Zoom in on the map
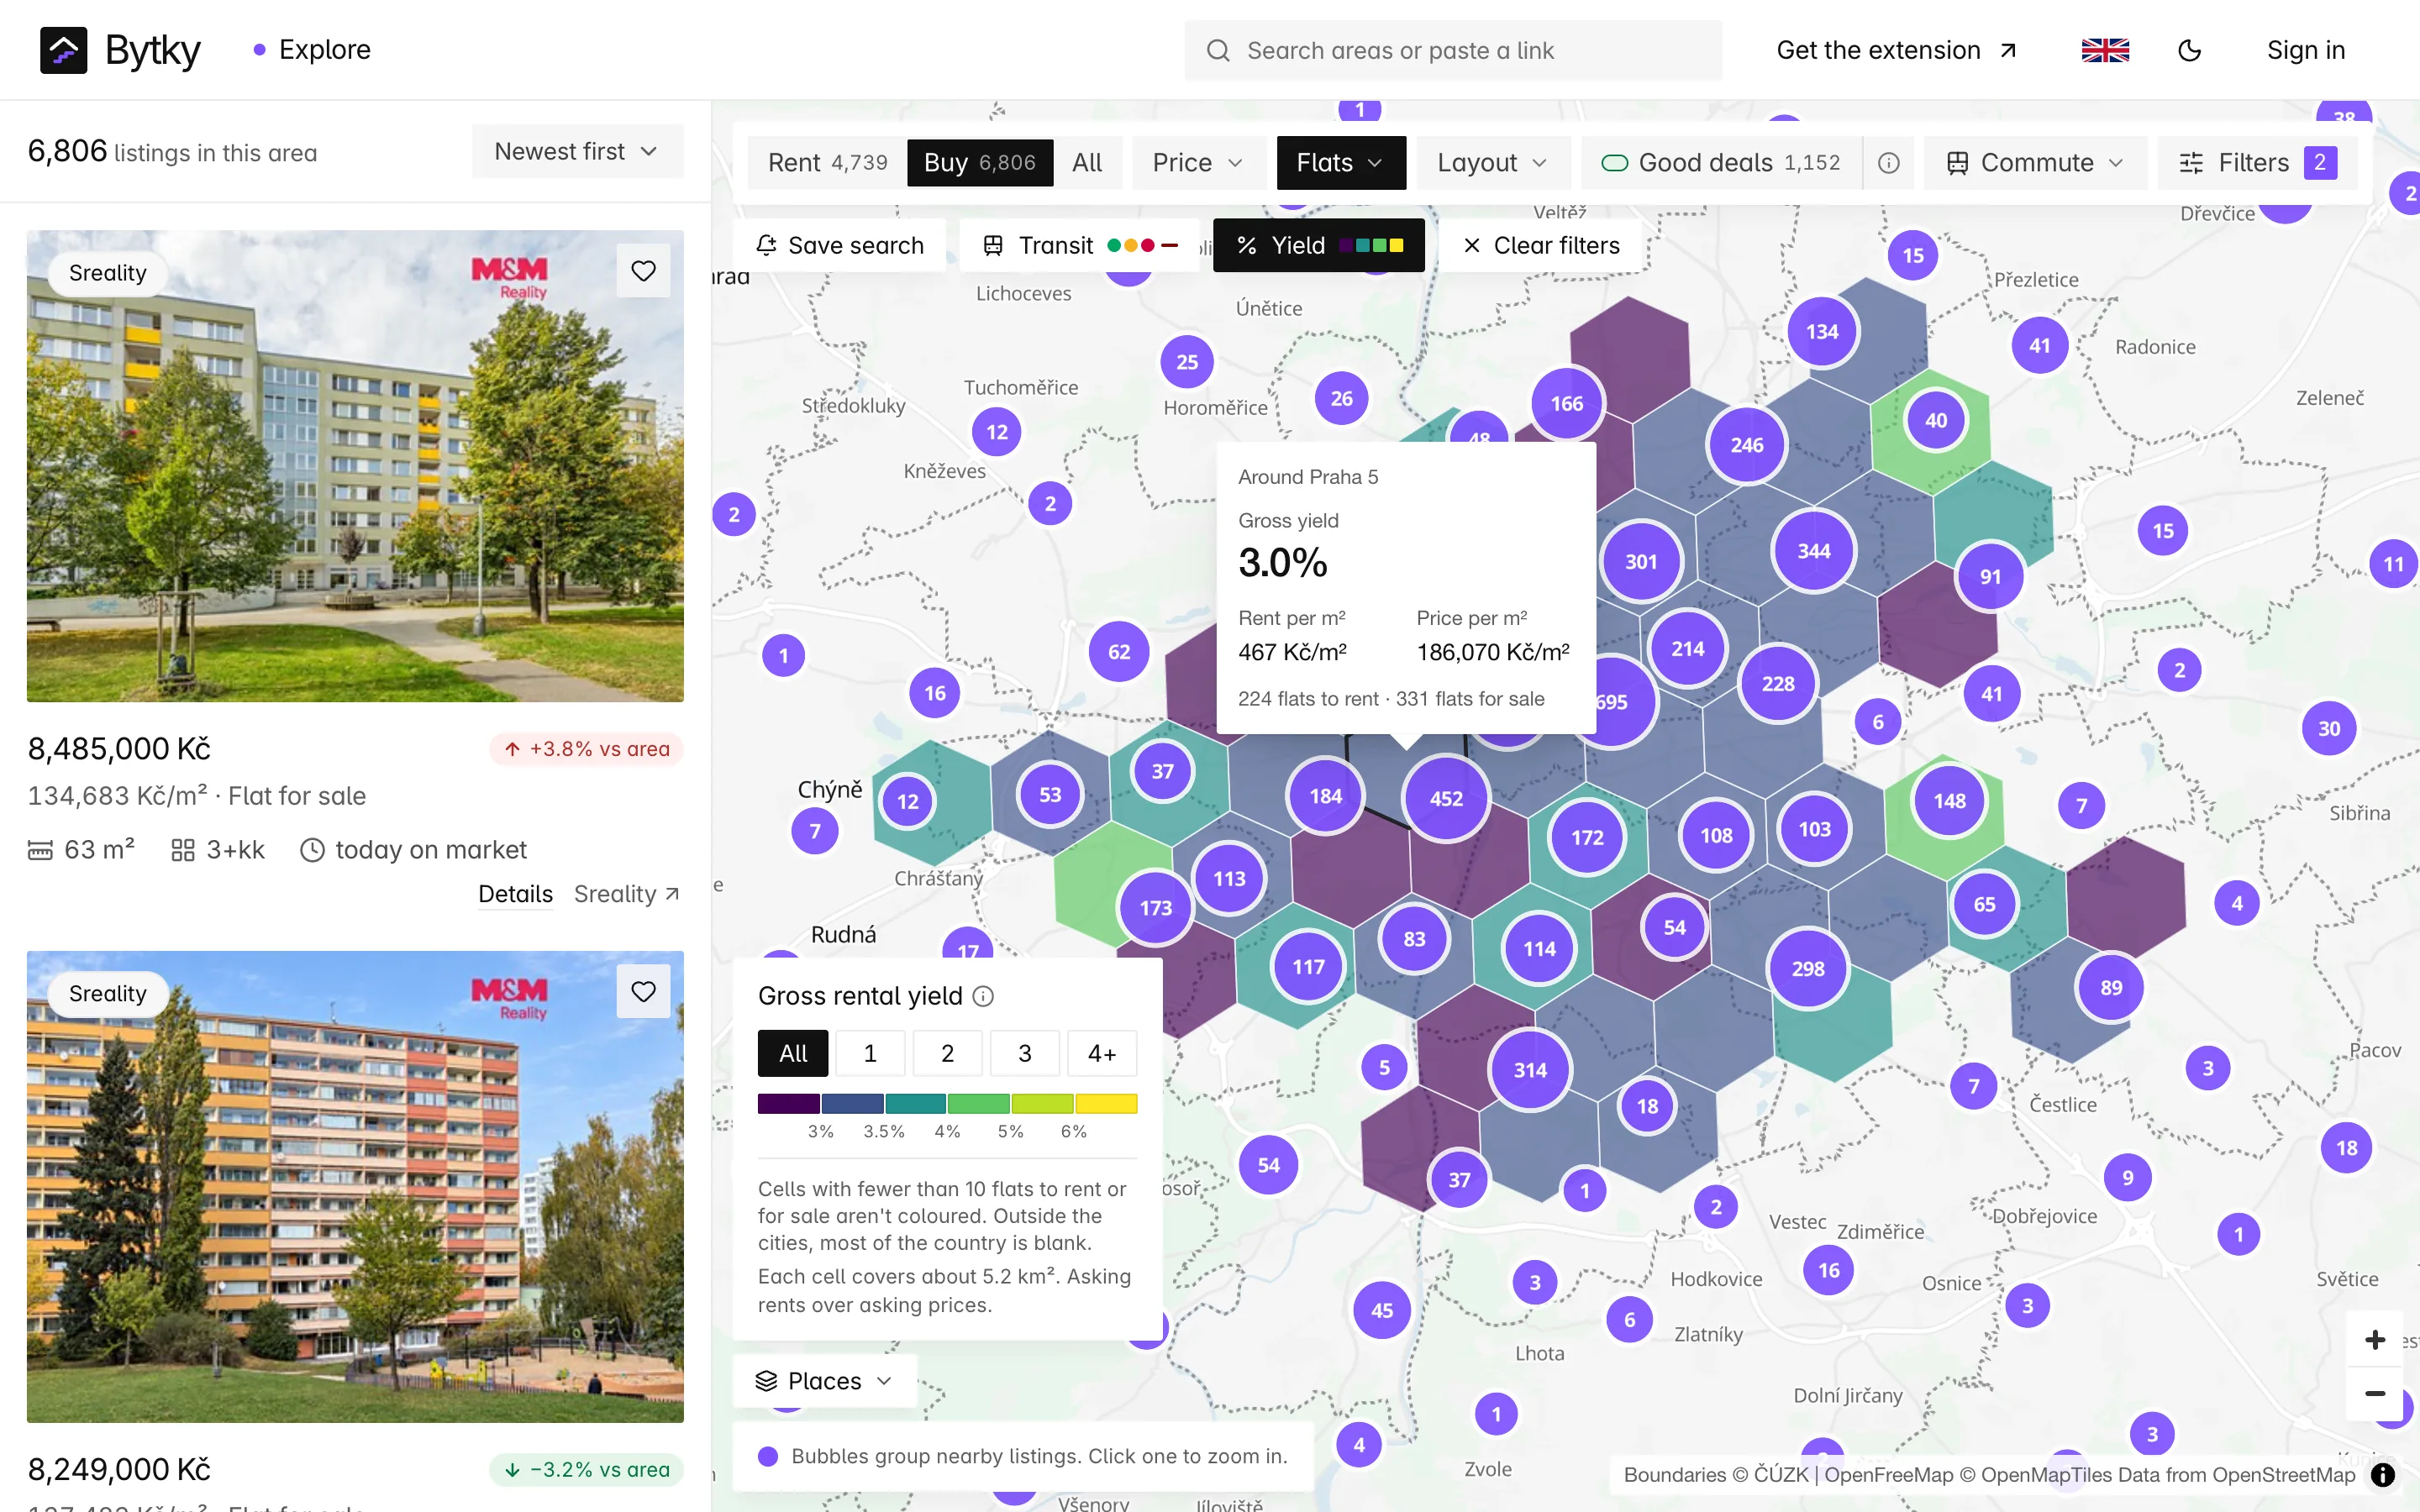Image resolution: width=2420 pixels, height=1512 pixels. pos(2375,1339)
